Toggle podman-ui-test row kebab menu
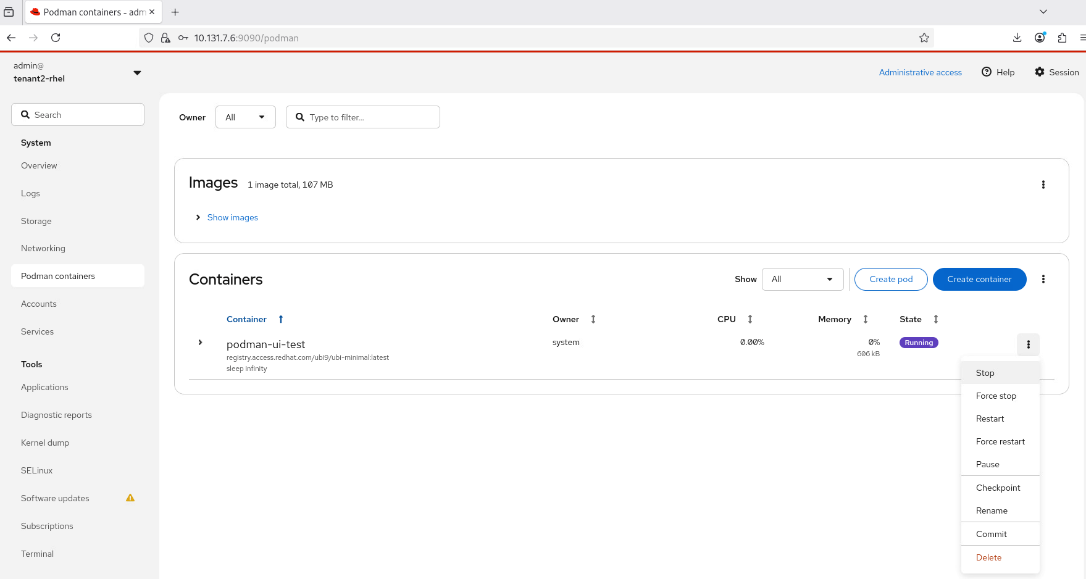The width and height of the screenshot is (1086, 579). coord(1029,344)
